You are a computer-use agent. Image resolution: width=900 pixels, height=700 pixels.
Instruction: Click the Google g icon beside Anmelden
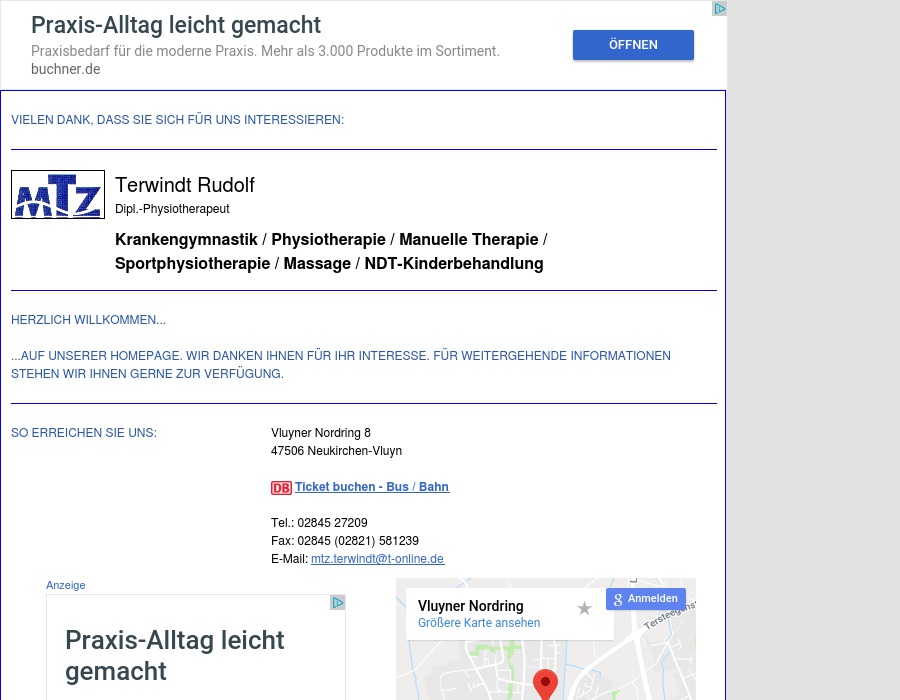click(x=618, y=599)
